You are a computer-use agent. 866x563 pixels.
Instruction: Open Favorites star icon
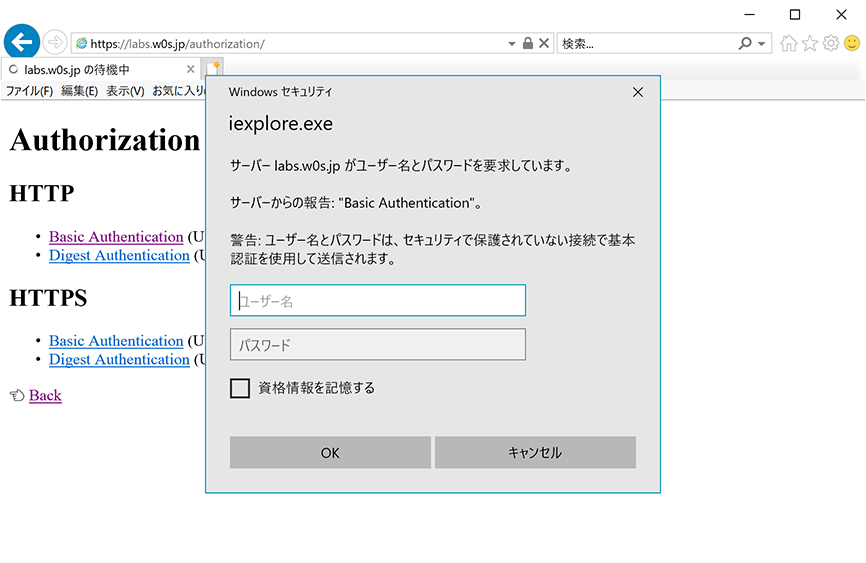[810, 44]
